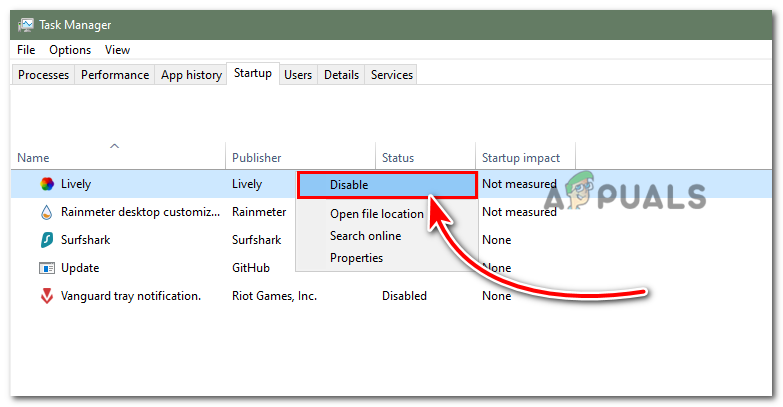This screenshot has height=407, width=783.
Task: Click the Lively publisher cell
Action: click(247, 184)
